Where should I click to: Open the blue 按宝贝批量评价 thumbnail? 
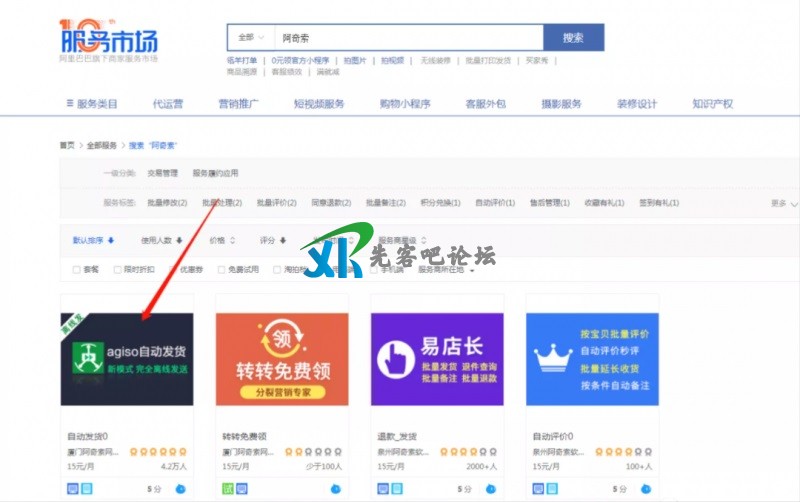click(x=592, y=360)
